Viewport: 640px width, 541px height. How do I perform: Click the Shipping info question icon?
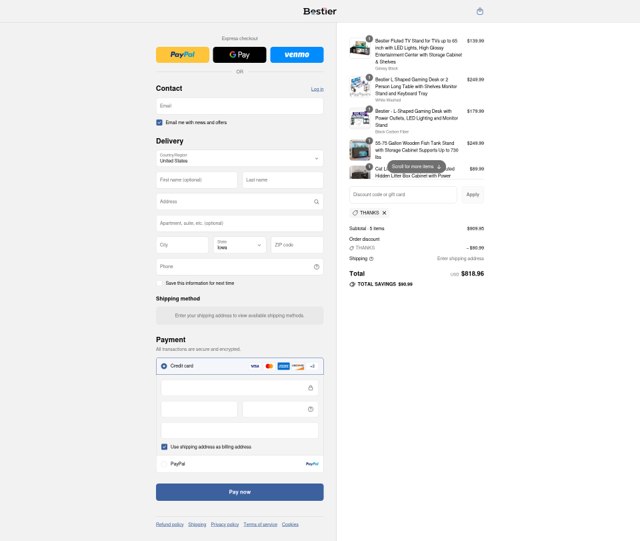click(371, 259)
